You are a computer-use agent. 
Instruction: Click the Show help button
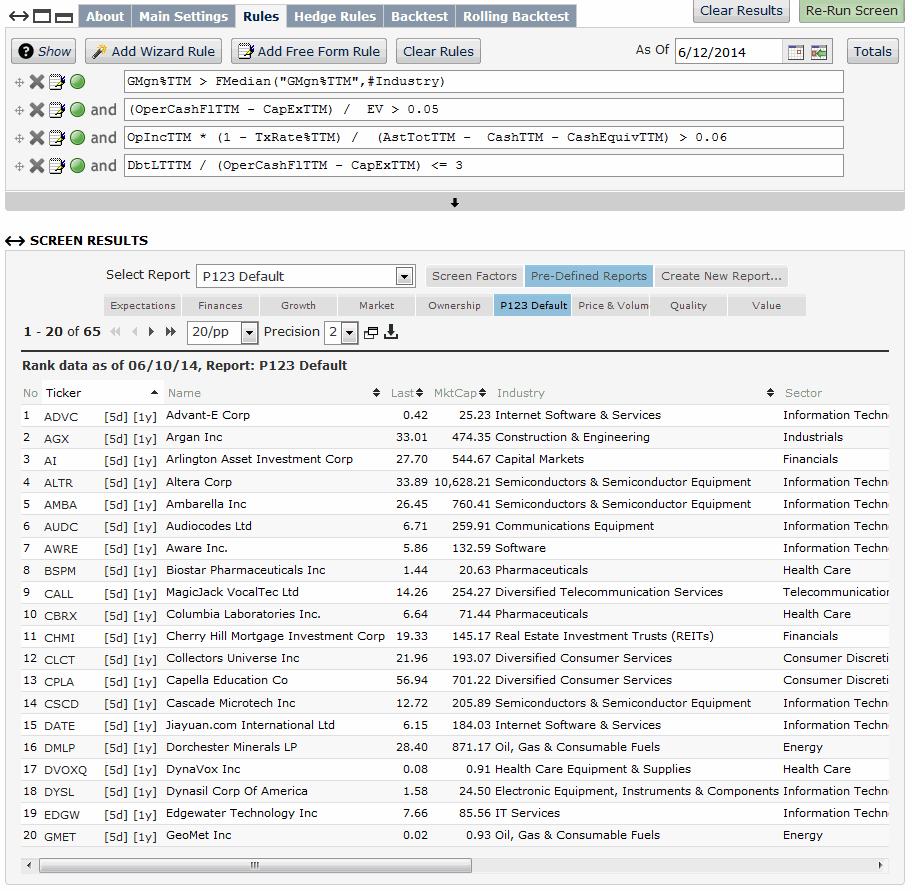coord(44,51)
